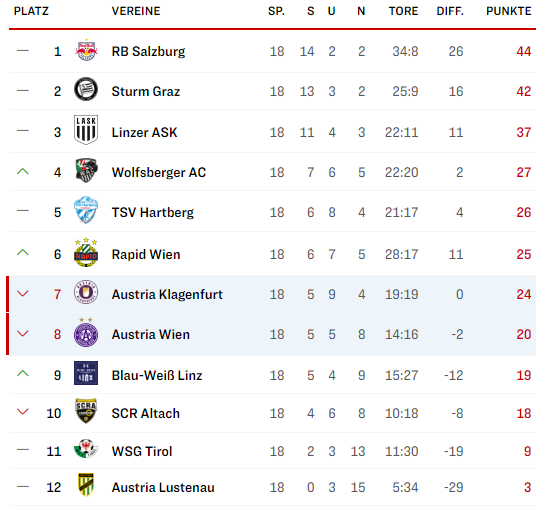This screenshot has width=549, height=507.
Task: Click the Sturm Graz round logo
Action: tap(86, 89)
